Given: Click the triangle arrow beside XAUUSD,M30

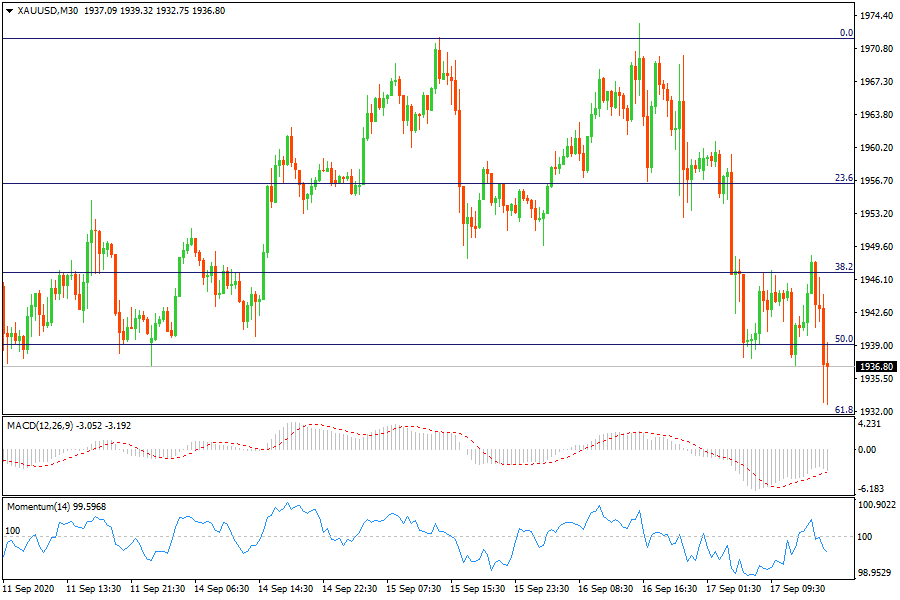Looking at the screenshot, I should coord(9,10).
